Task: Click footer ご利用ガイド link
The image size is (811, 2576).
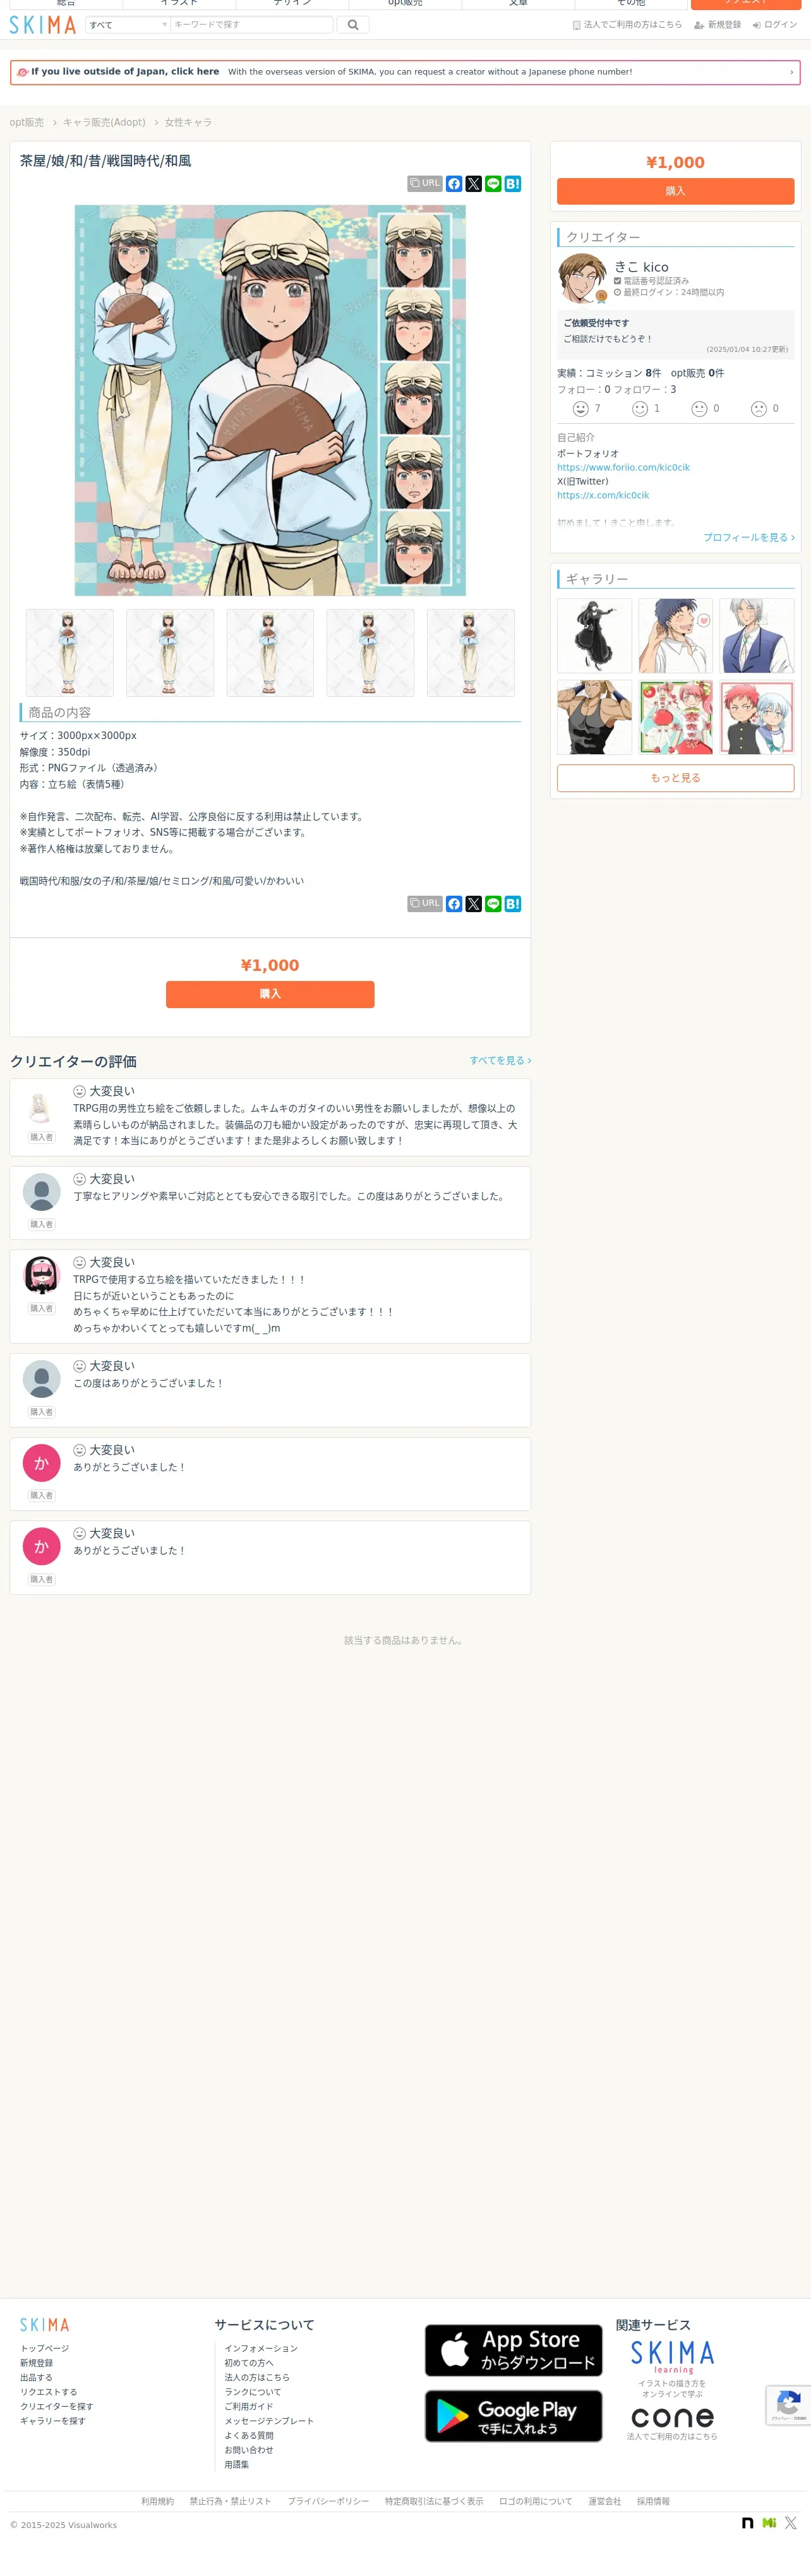Action: 249,2407
